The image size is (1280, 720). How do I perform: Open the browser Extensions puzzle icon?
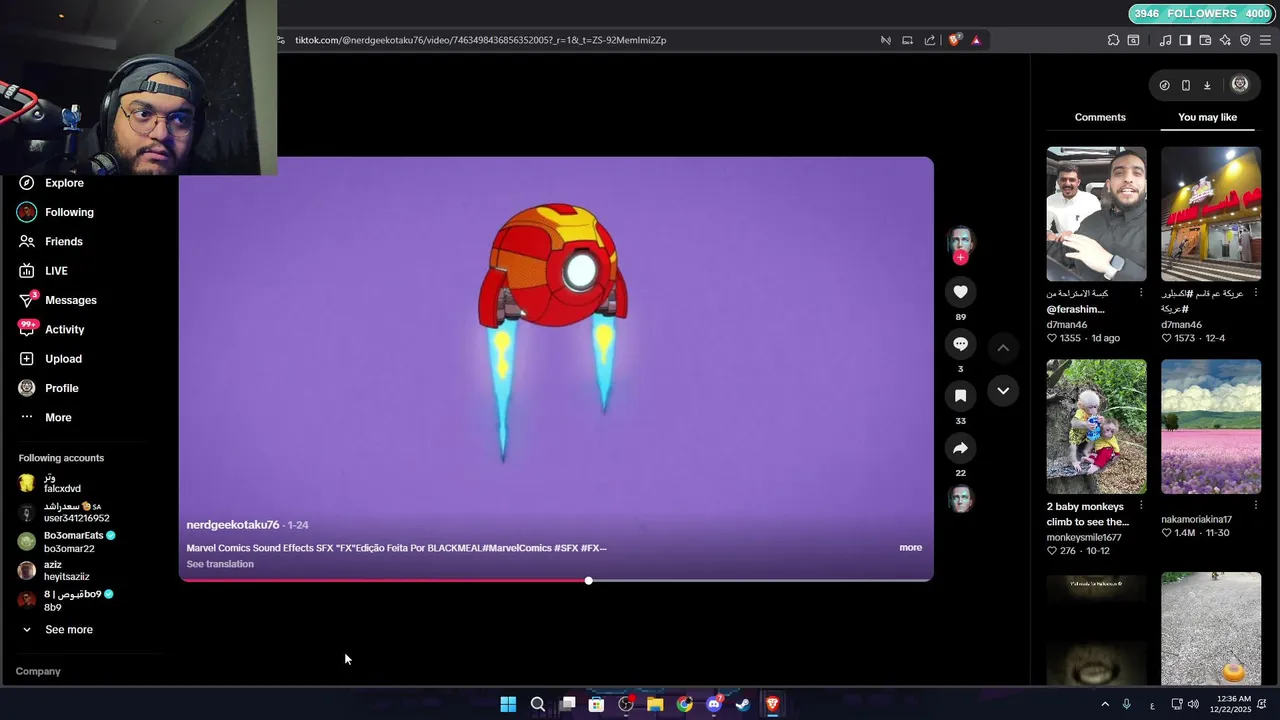(1113, 40)
